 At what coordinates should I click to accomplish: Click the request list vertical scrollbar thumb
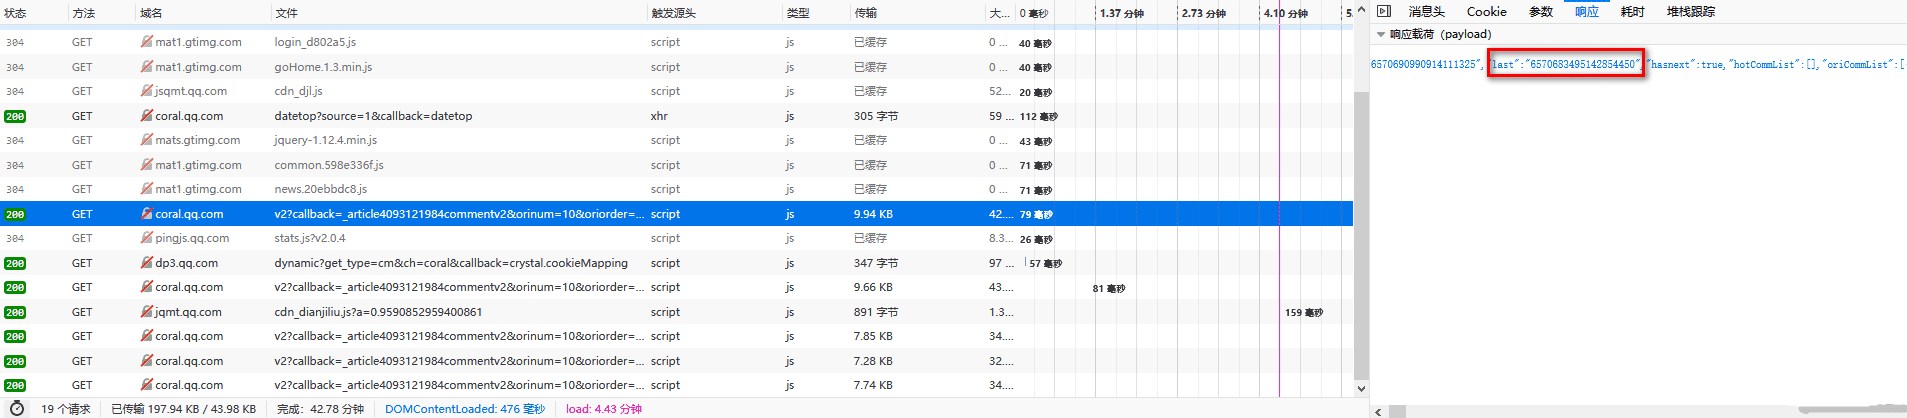pyautogui.click(x=1361, y=235)
